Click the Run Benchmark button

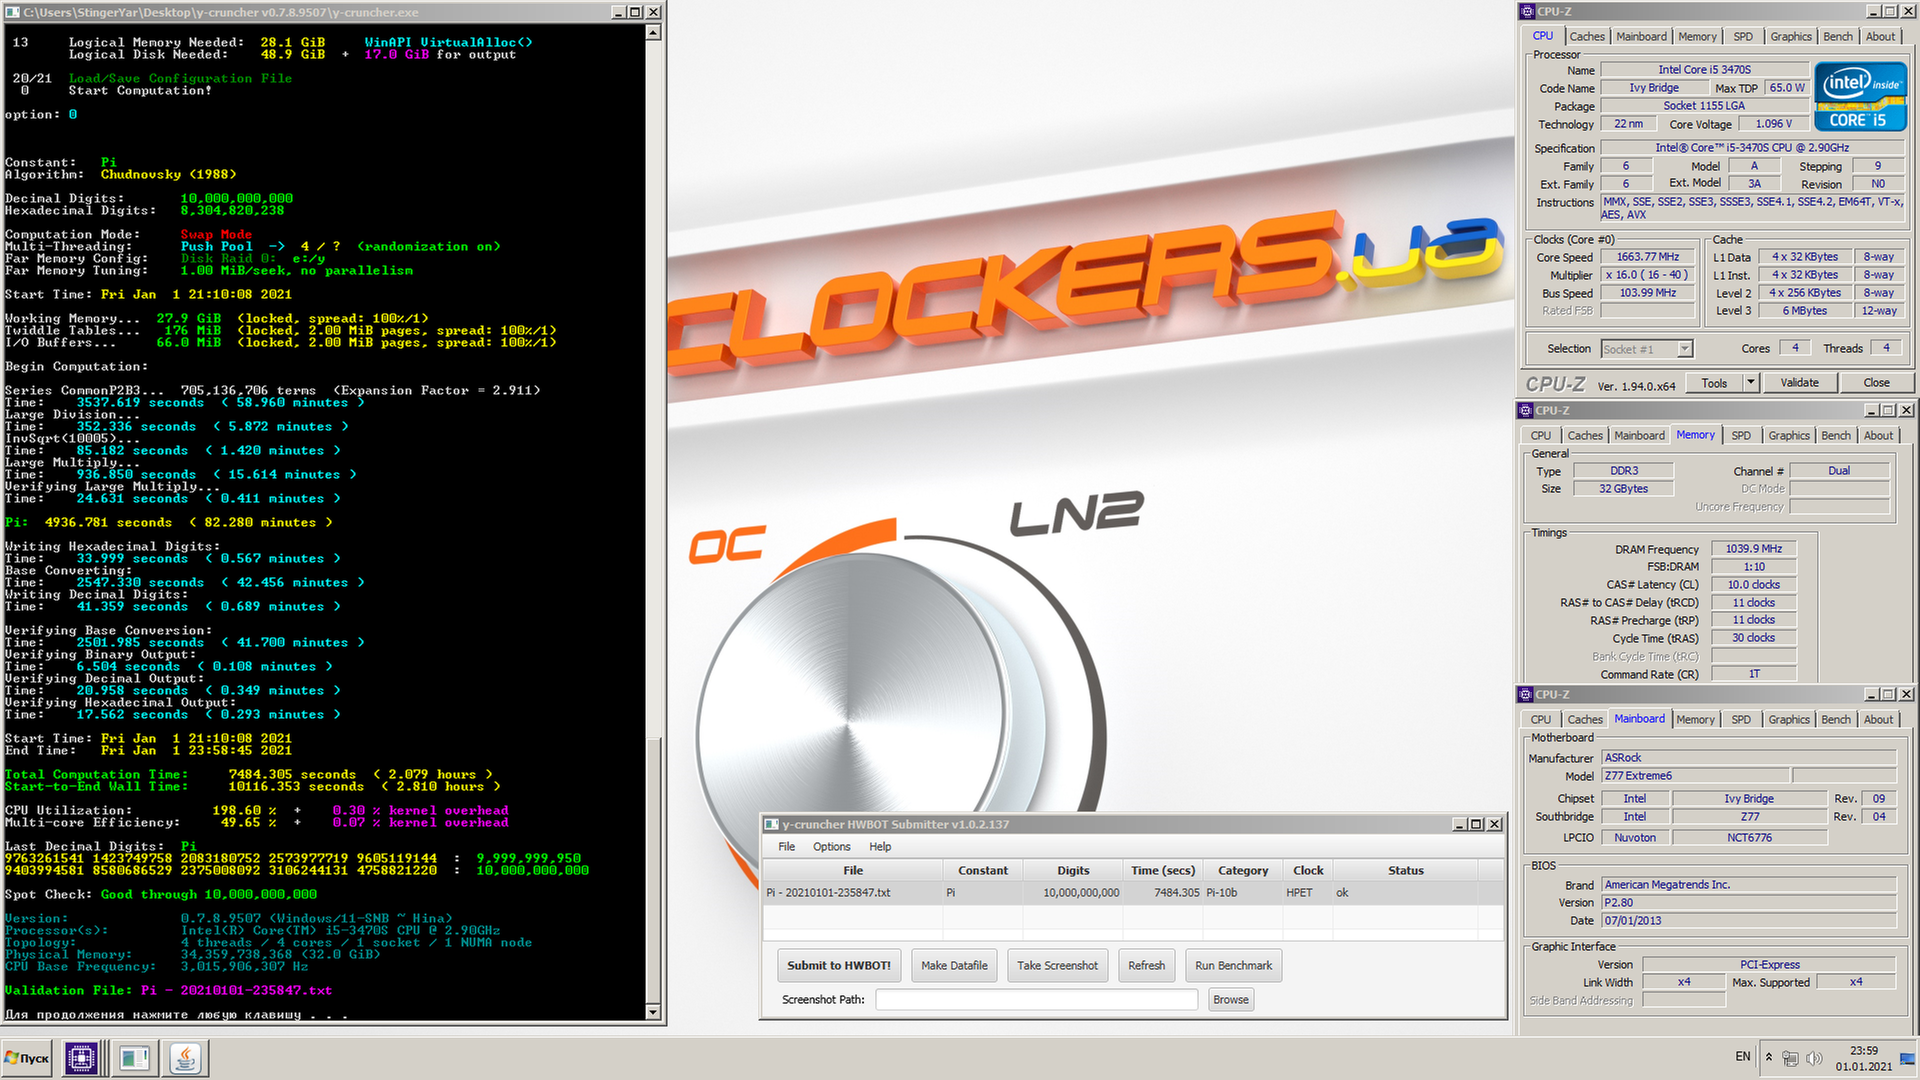click(1233, 965)
